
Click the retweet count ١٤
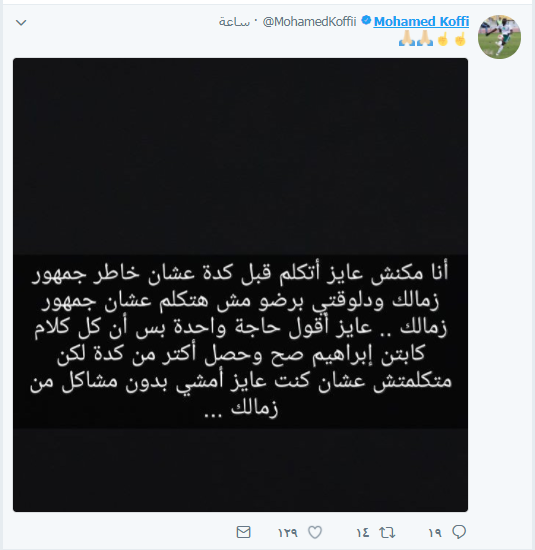pos(363,533)
